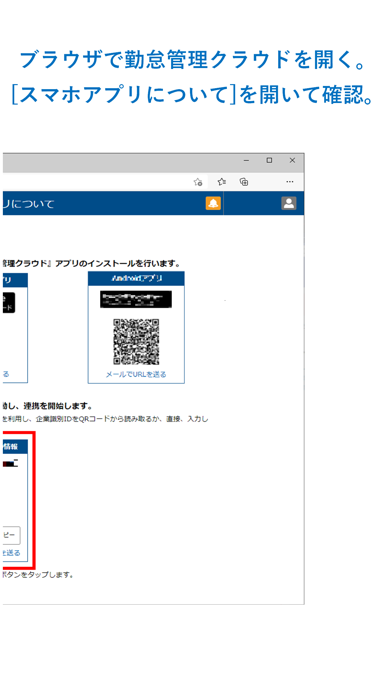Open the user account profile icon
The image size is (392, 696).
289,203
